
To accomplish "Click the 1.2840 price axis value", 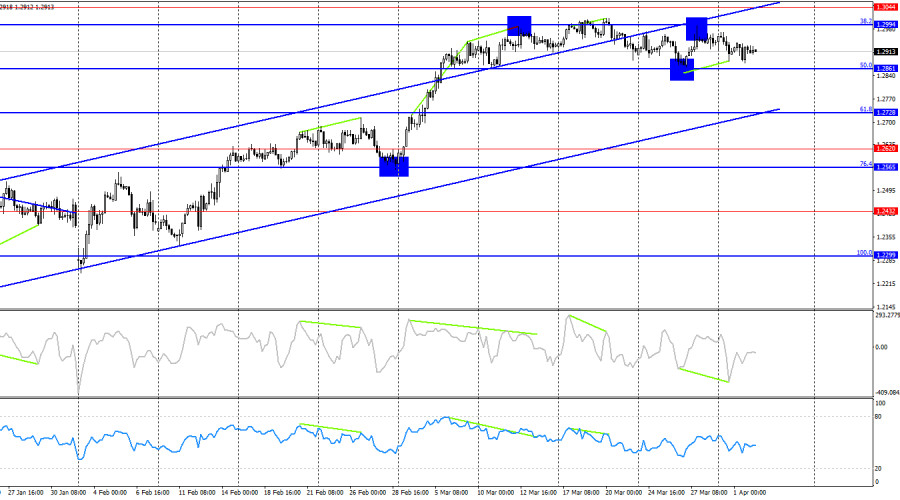I will [886, 76].
